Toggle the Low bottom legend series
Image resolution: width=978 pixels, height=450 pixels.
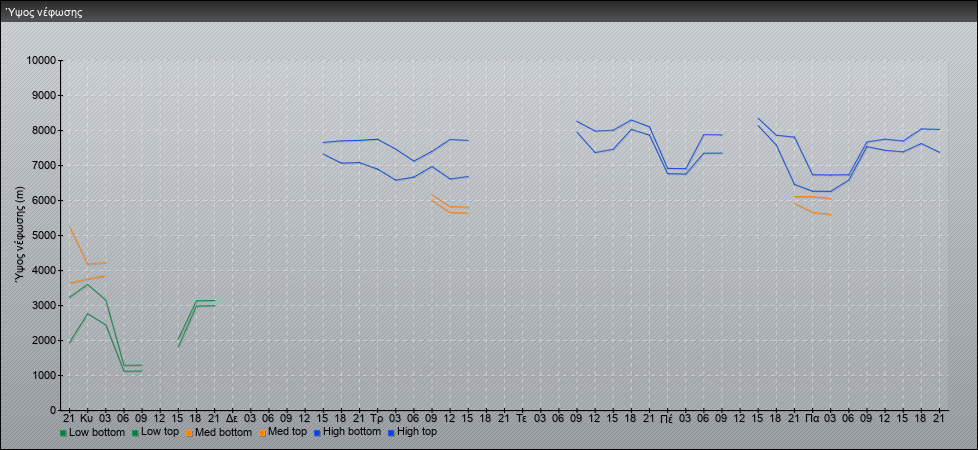pyautogui.click(x=92, y=432)
